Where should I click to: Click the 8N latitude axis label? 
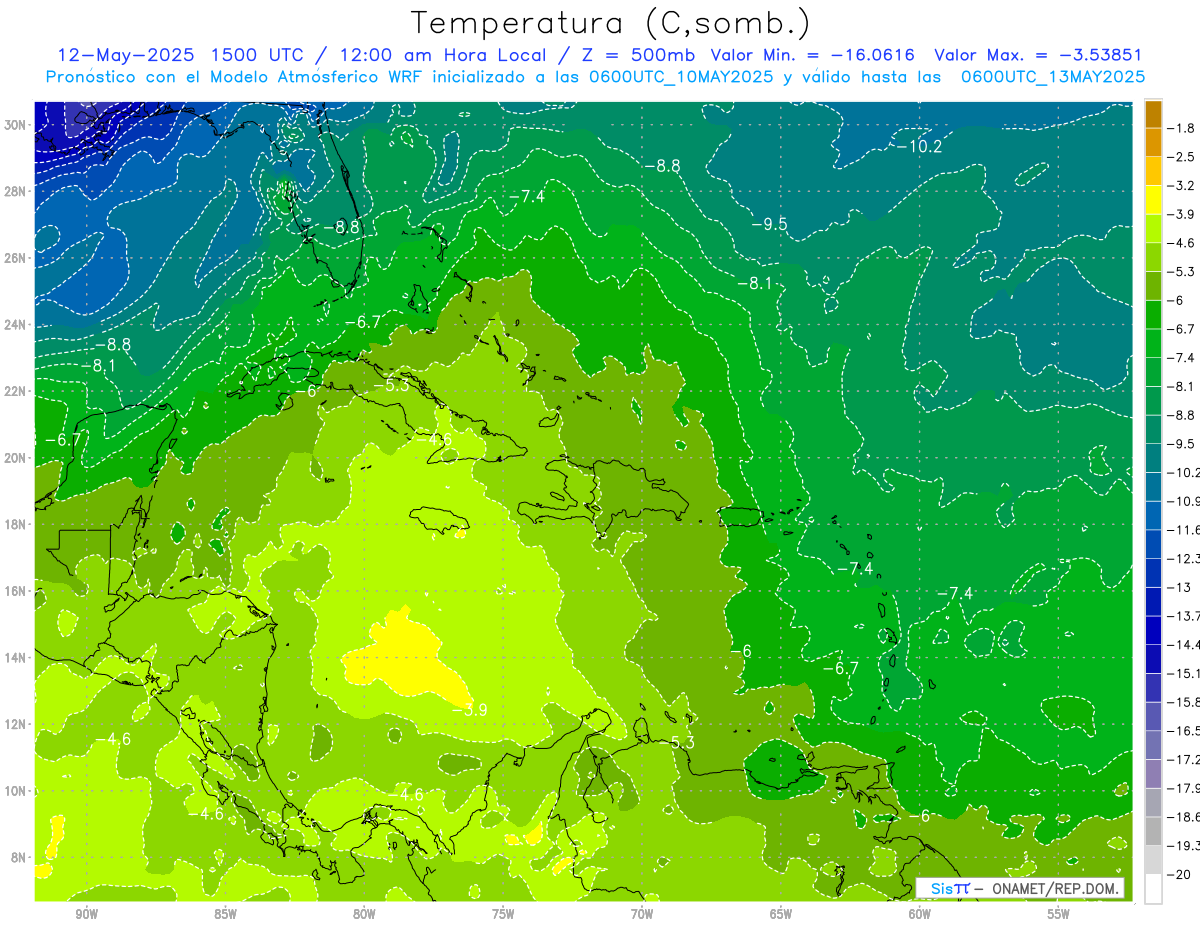pos(16,857)
